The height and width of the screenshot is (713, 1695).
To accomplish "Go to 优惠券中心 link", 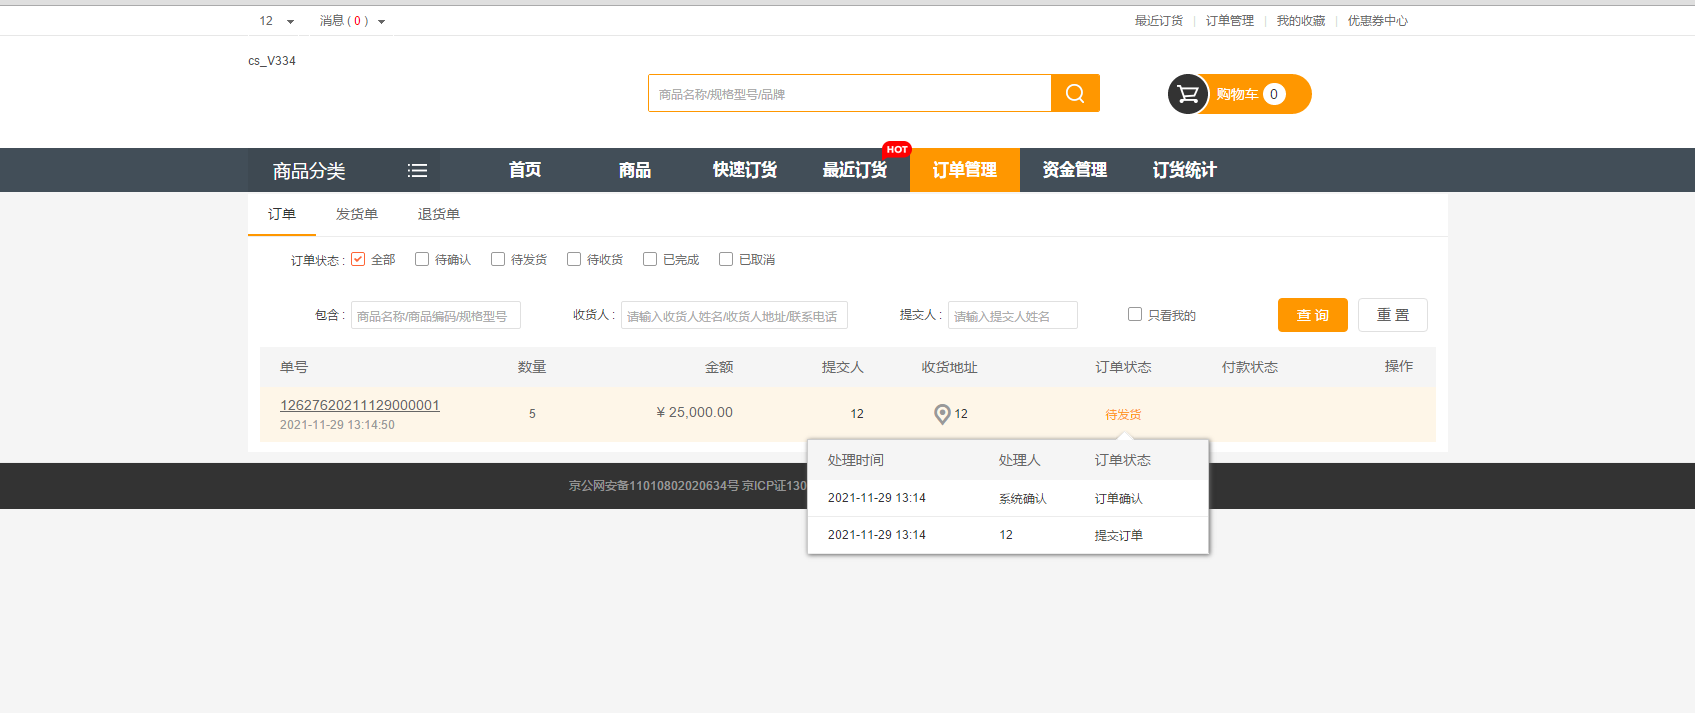I will tap(1378, 21).
